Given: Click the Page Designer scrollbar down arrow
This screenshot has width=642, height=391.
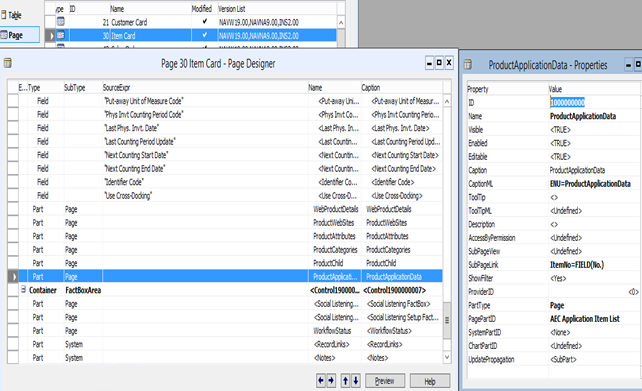Looking at the screenshot, I should click(x=447, y=357).
